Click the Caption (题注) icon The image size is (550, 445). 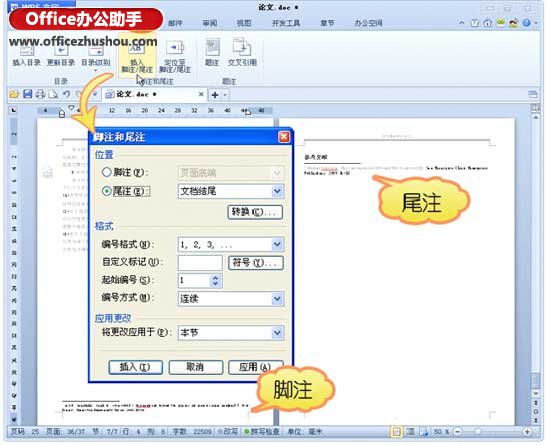point(212,53)
